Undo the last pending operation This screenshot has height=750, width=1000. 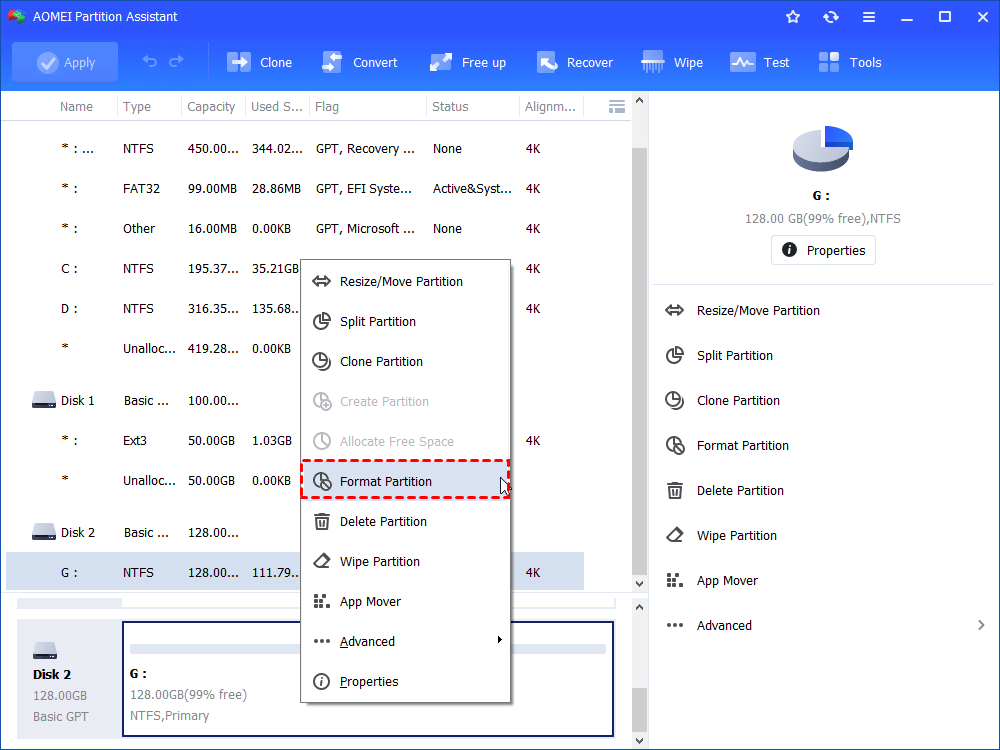pyautogui.click(x=149, y=62)
